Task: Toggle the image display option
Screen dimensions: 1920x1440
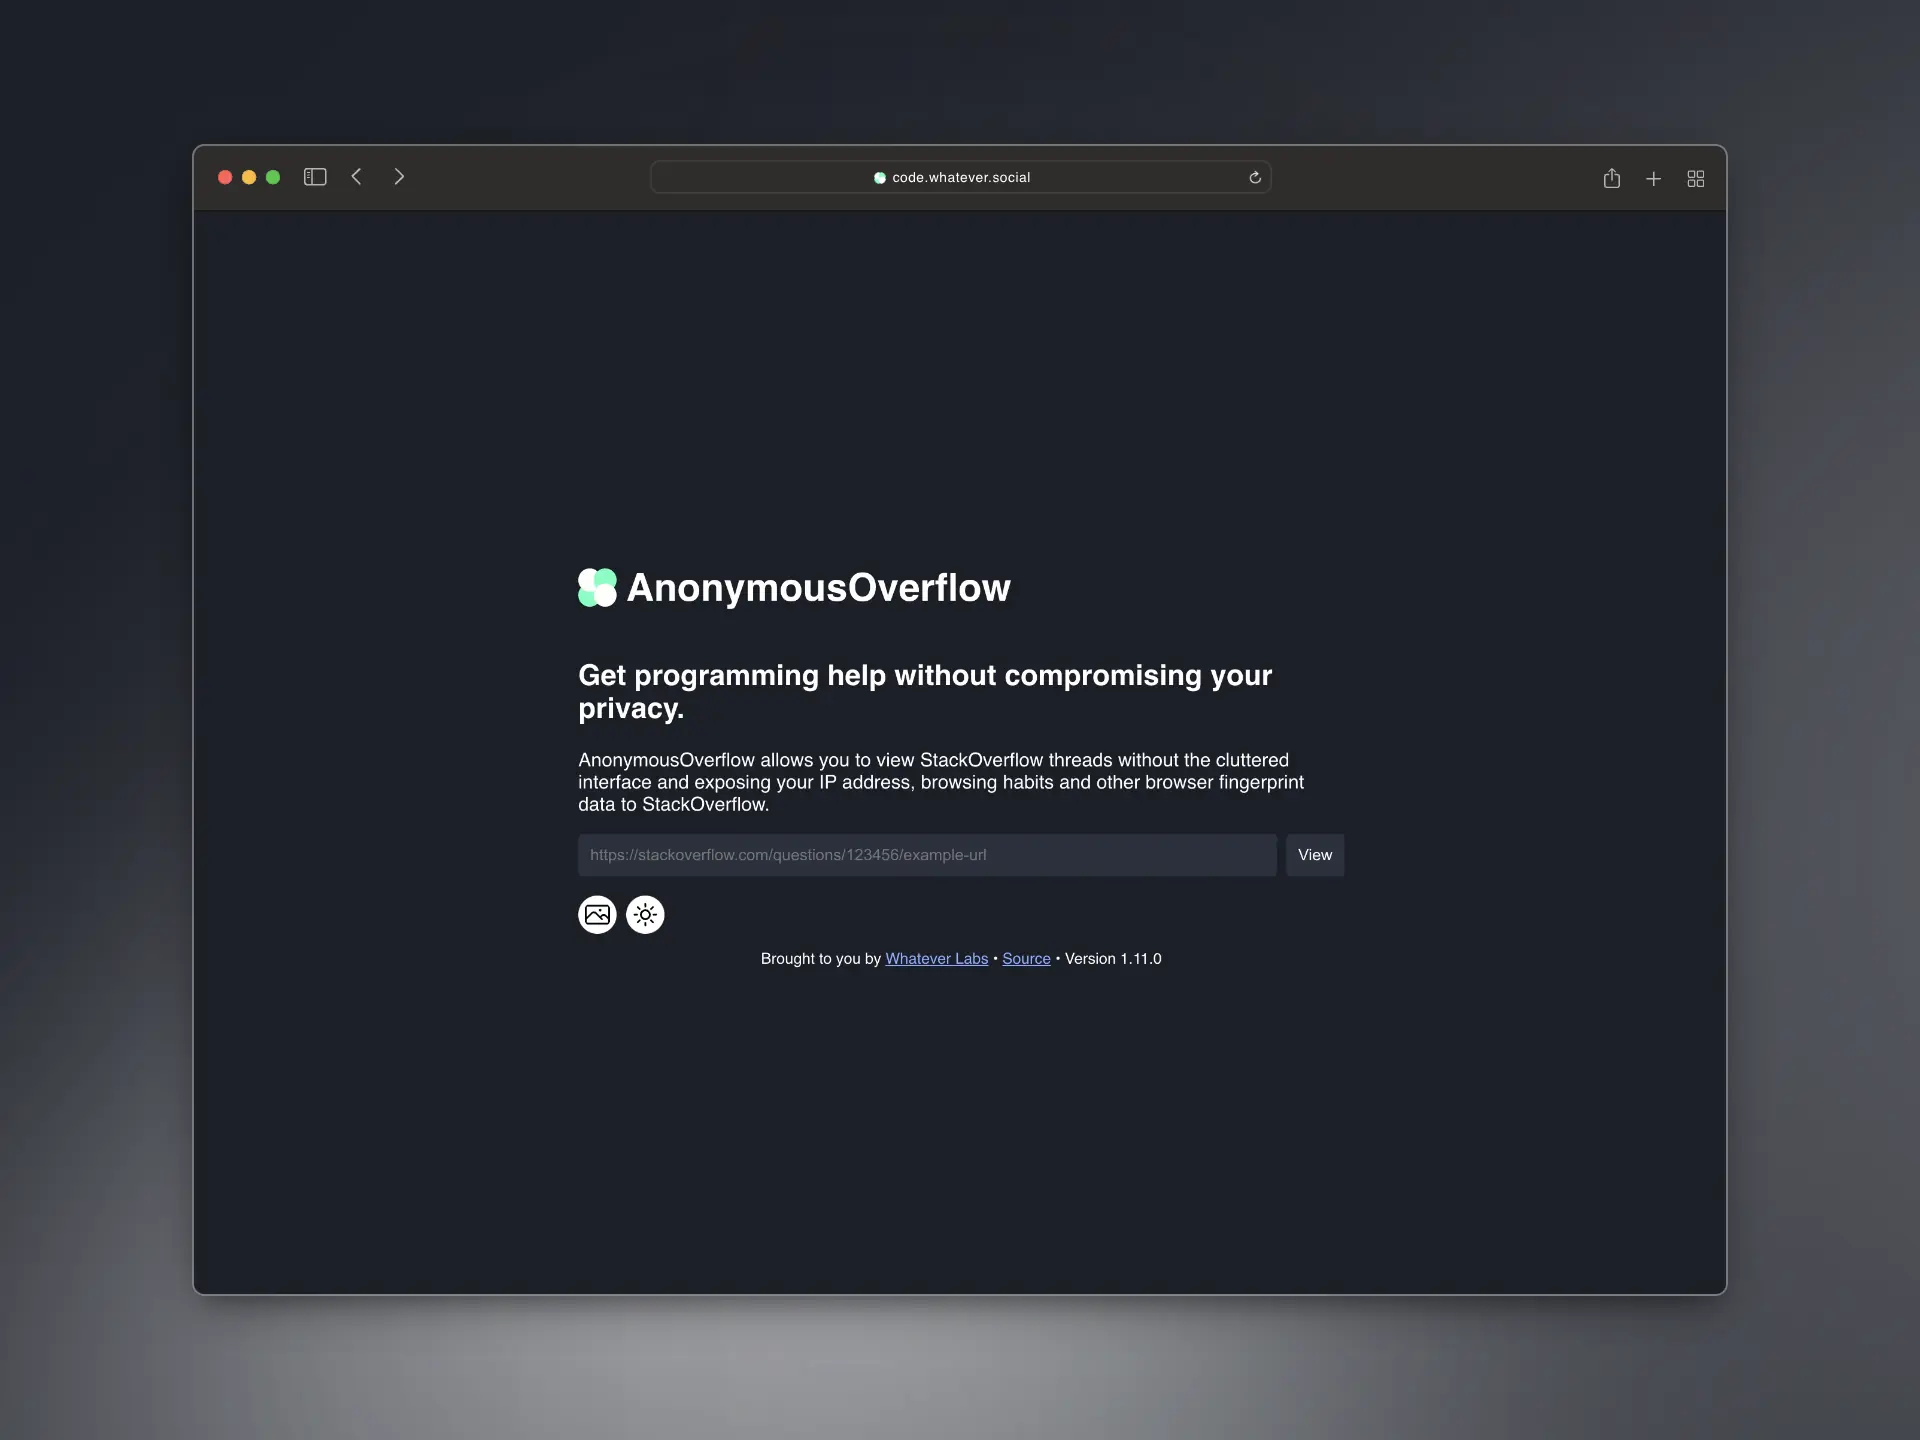Action: click(x=597, y=914)
